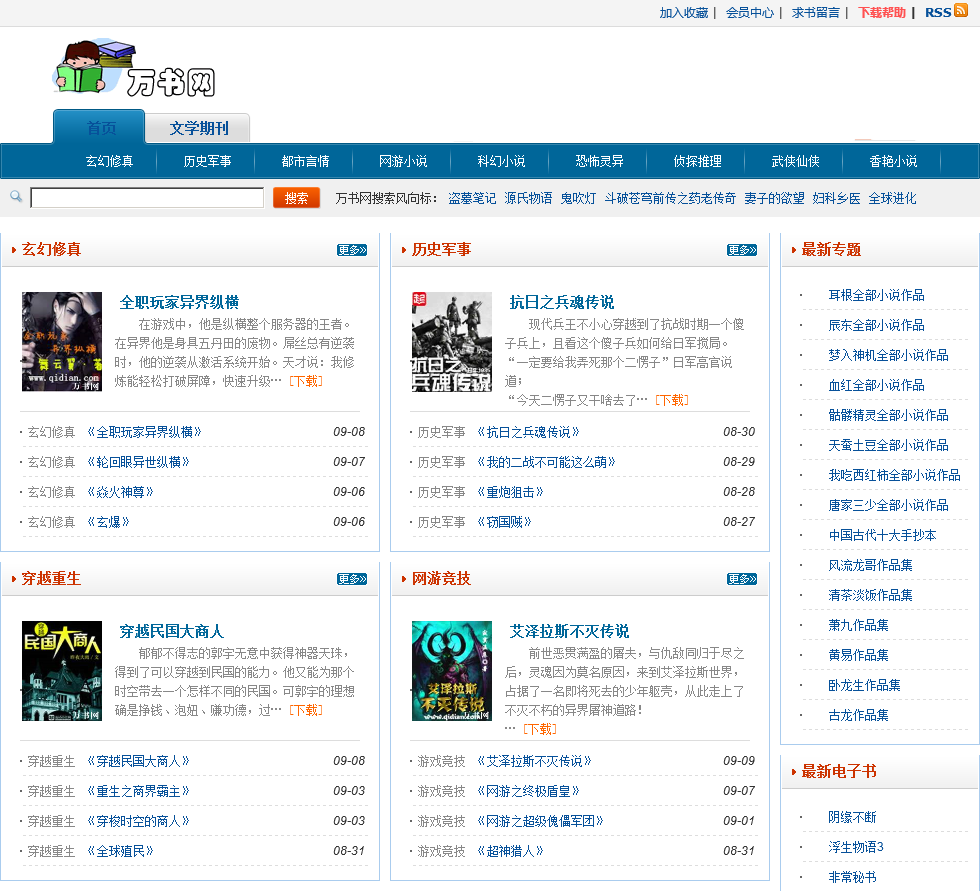The height and width of the screenshot is (891, 980).
Task: Open 梦入神机全部小说作品 topic
Action: 888,355
